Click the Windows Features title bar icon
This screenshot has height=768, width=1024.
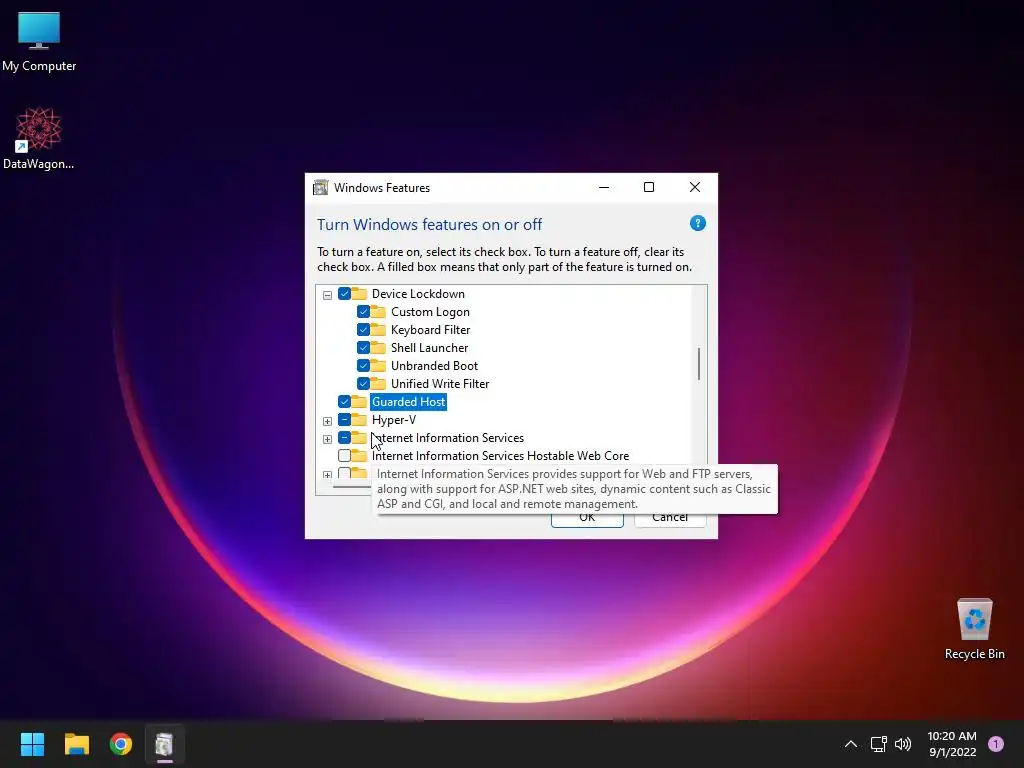(321, 187)
